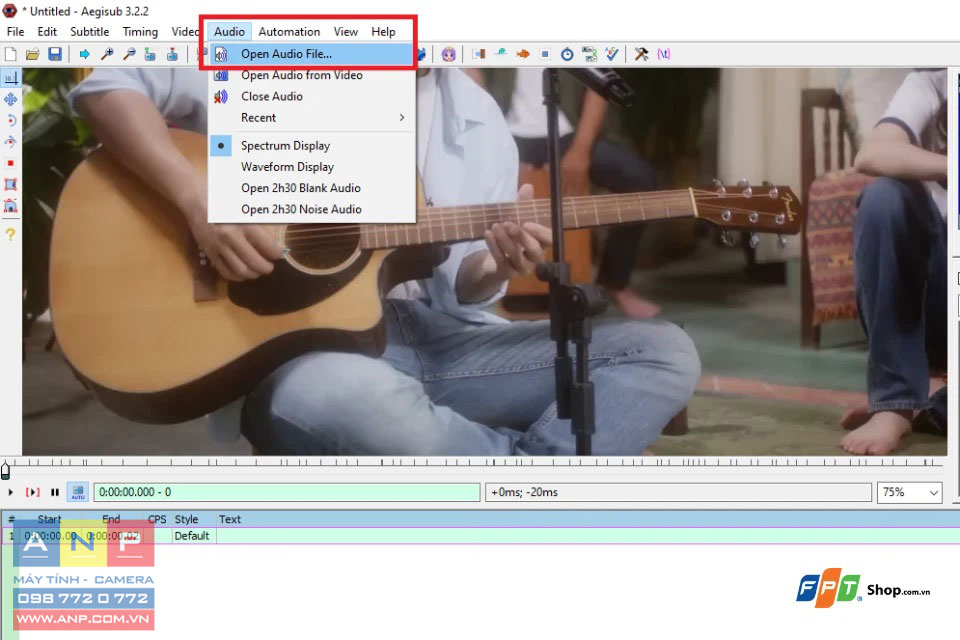Open Styling Assistant teal hat icon

tap(501, 55)
